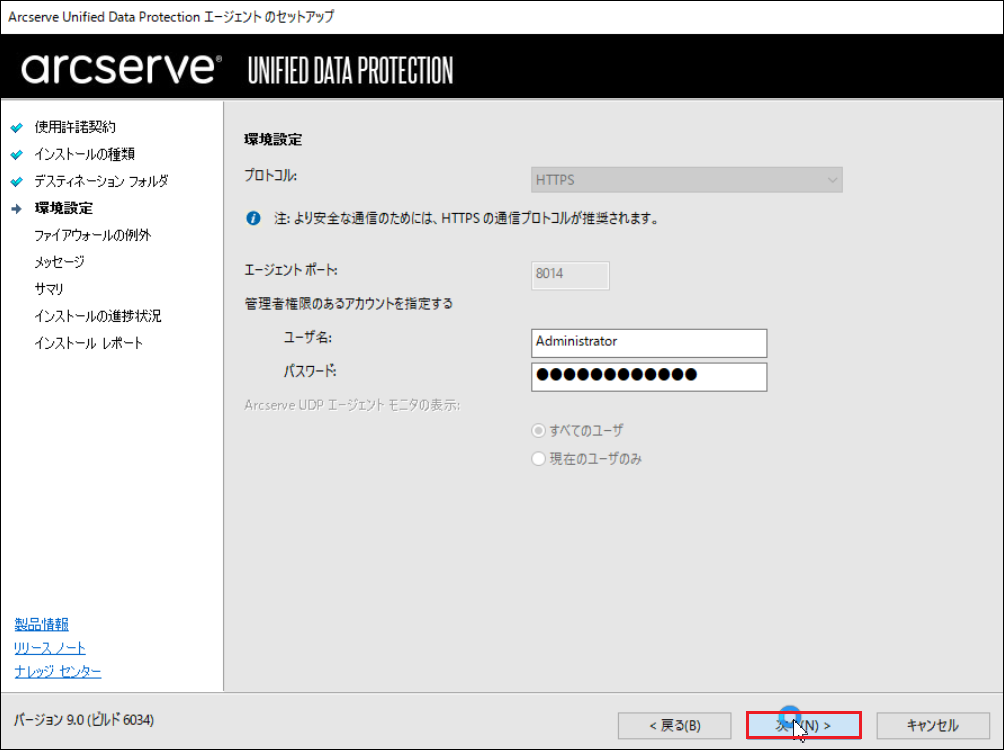Select 使用許諾契約 step in sidebar
This screenshot has height=750, width=1004.
tap(75, 127)
